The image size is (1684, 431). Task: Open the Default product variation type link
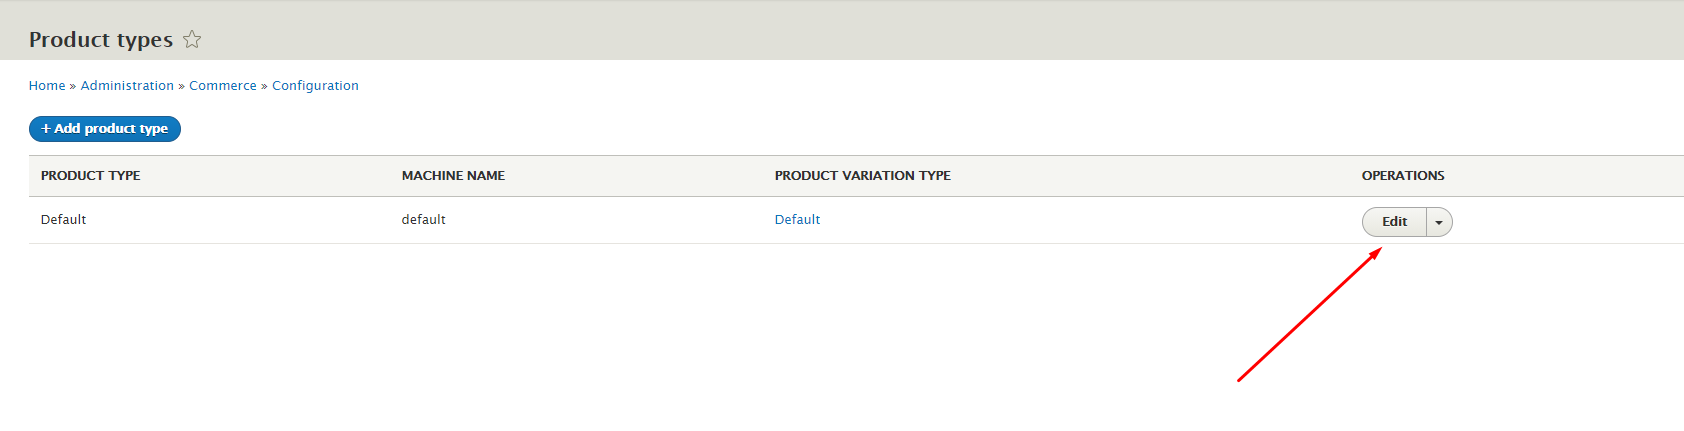pos(797,220)
